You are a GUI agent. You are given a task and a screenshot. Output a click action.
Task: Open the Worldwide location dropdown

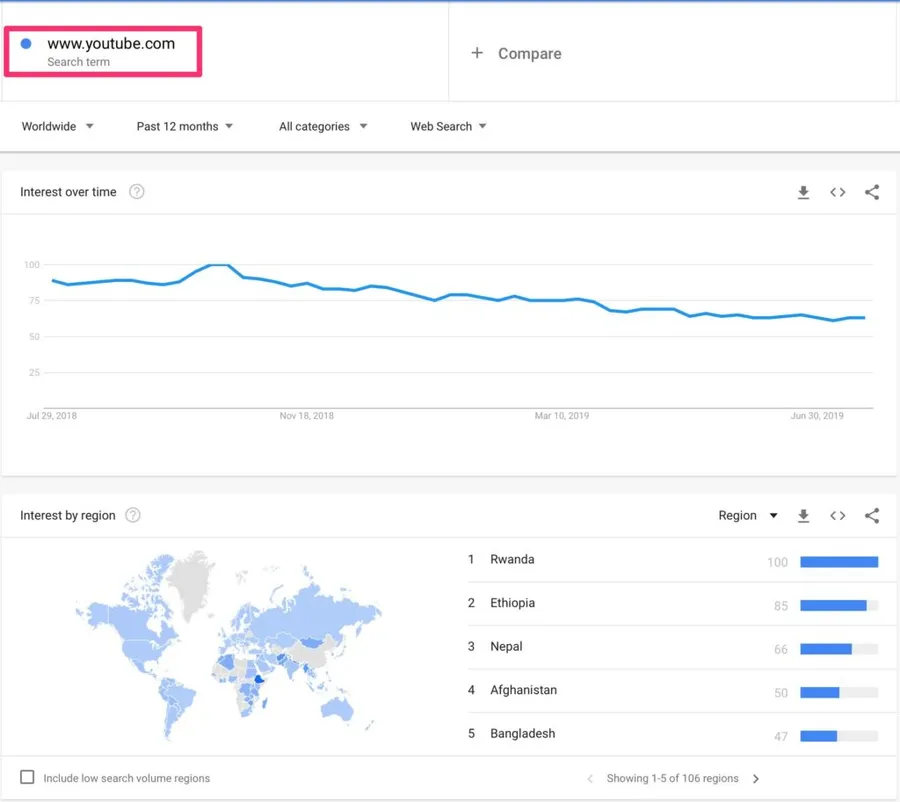[58, 127]
